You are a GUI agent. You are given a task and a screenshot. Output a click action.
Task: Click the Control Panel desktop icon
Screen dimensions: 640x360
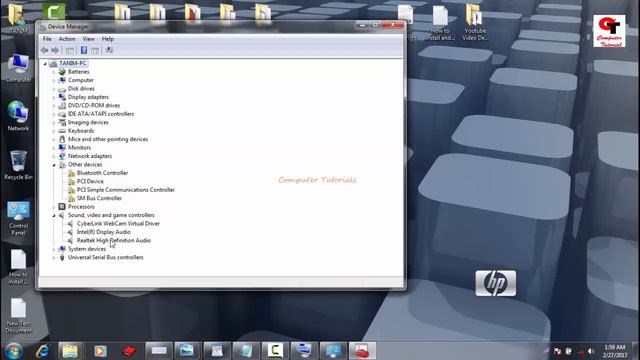coord(18,218)
